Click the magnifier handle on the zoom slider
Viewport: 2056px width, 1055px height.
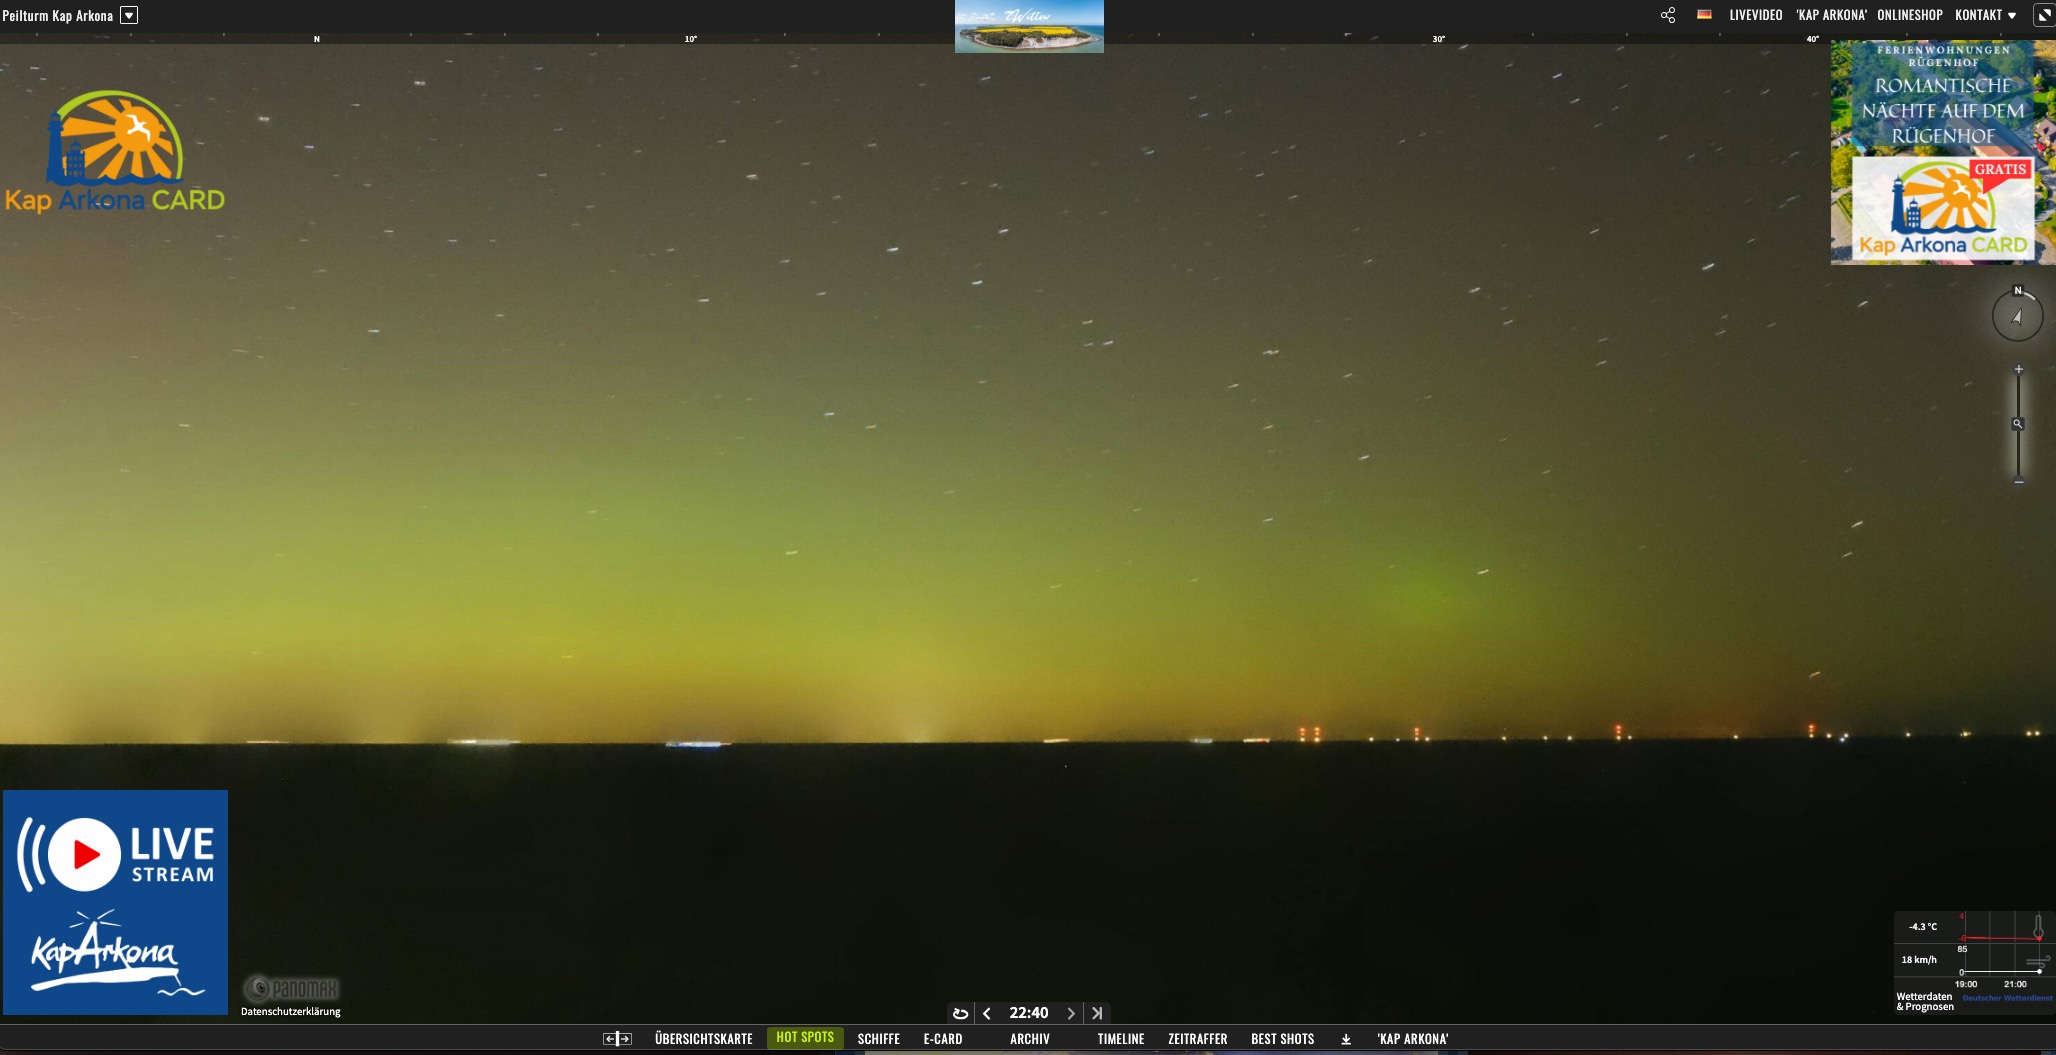pos(2018,424)
